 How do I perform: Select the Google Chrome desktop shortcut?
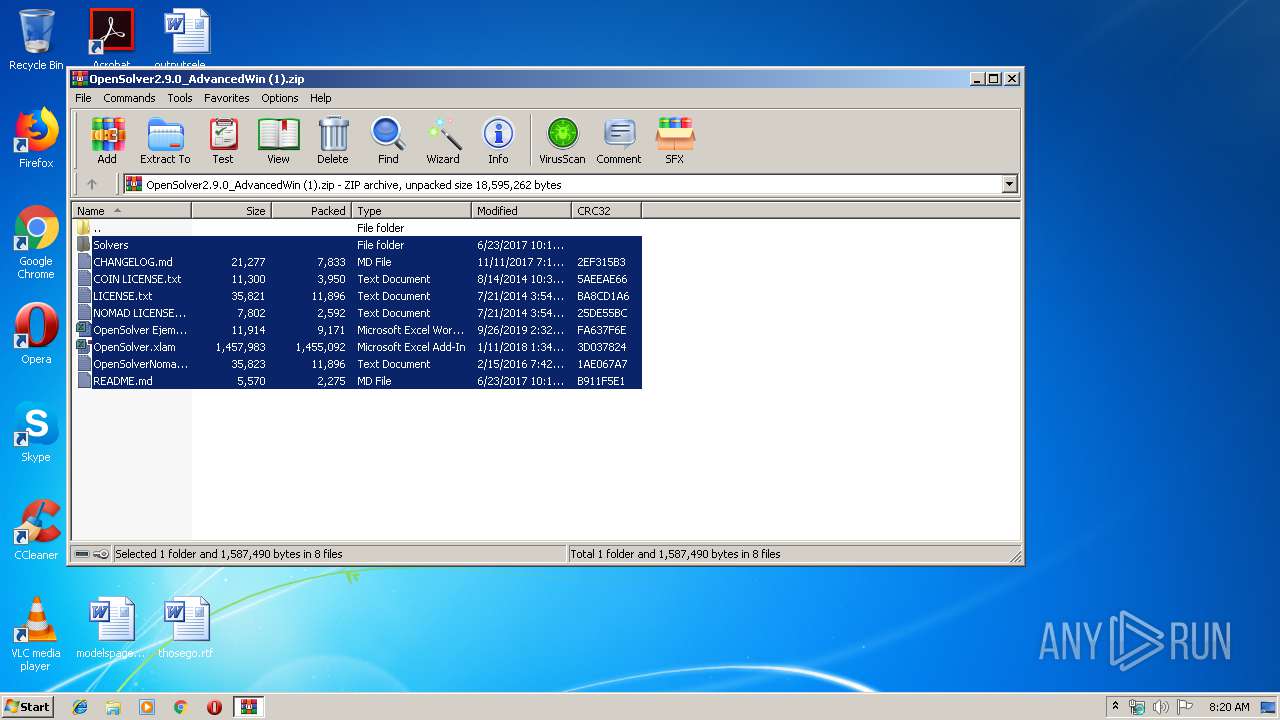[36, 242]
